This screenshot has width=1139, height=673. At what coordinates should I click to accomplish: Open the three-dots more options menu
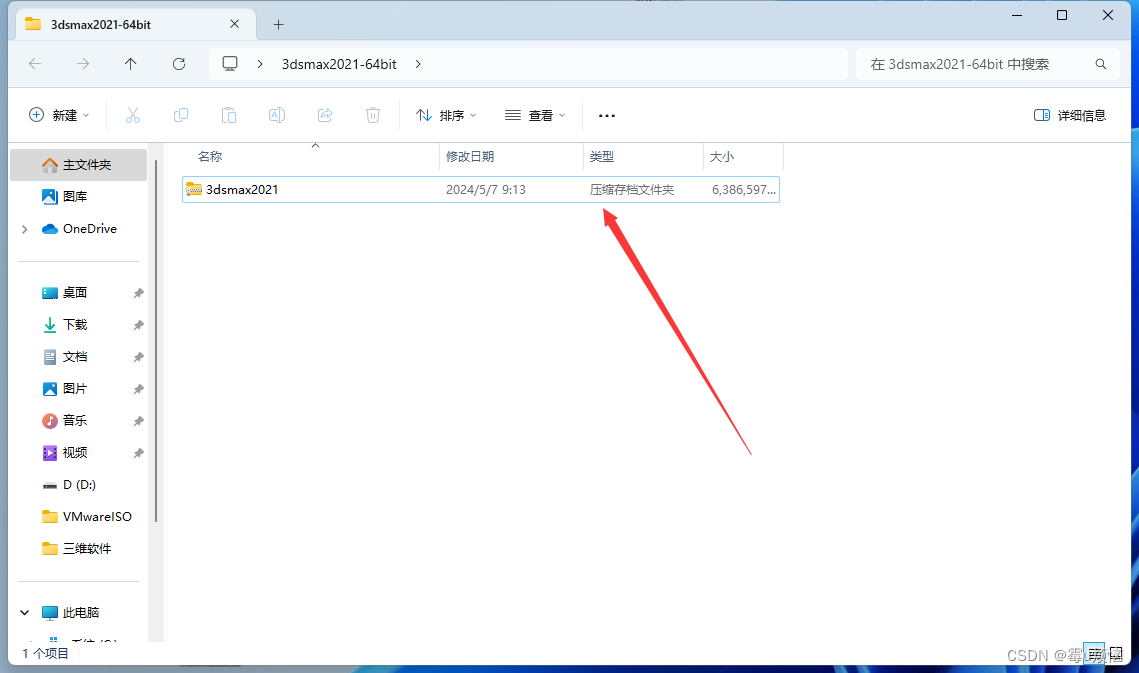607,116
